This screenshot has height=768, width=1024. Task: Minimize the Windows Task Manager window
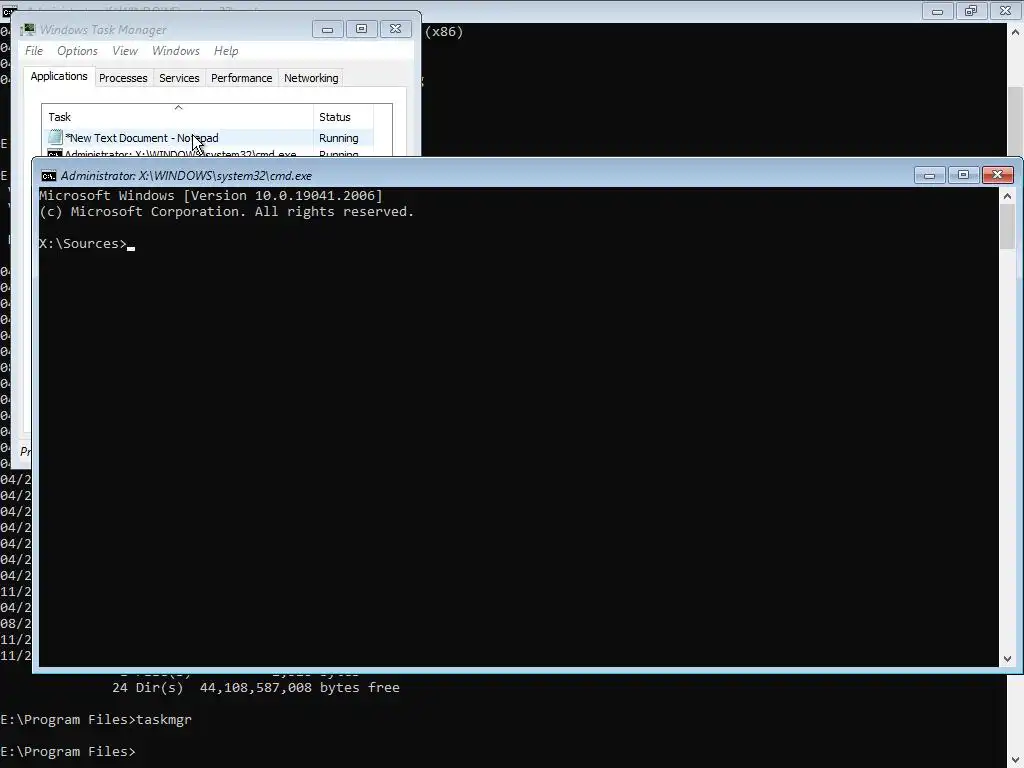click(x=327, y=29)
